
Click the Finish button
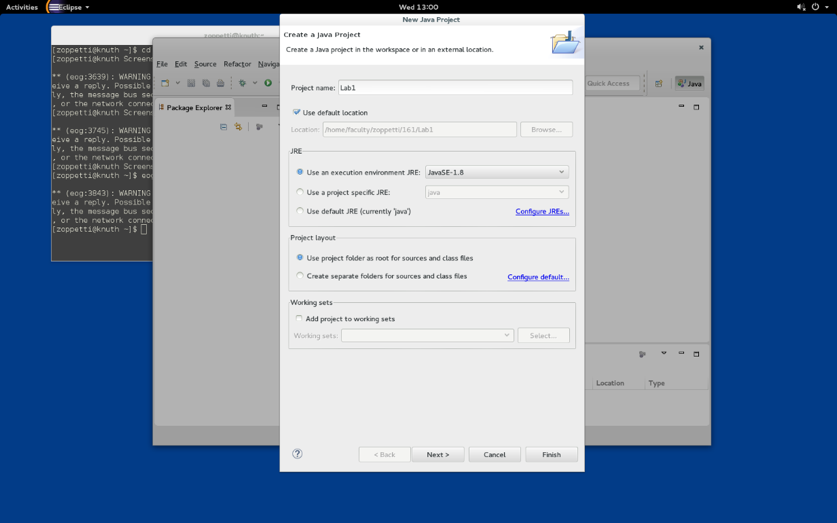[x=551, y=454]
